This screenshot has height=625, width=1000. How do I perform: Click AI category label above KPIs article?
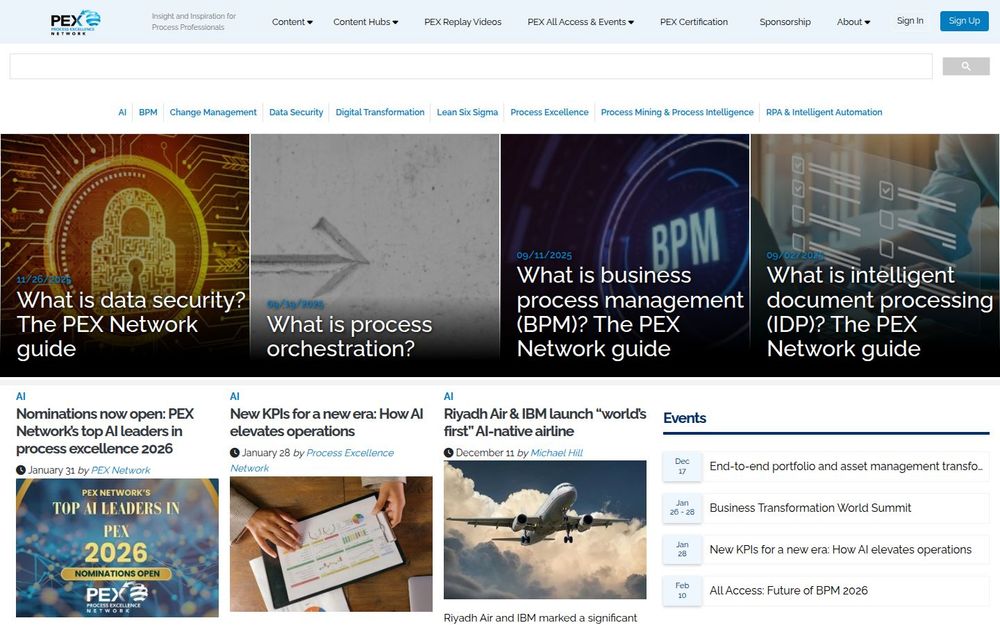pyautogui.click(x=234, y=396)
